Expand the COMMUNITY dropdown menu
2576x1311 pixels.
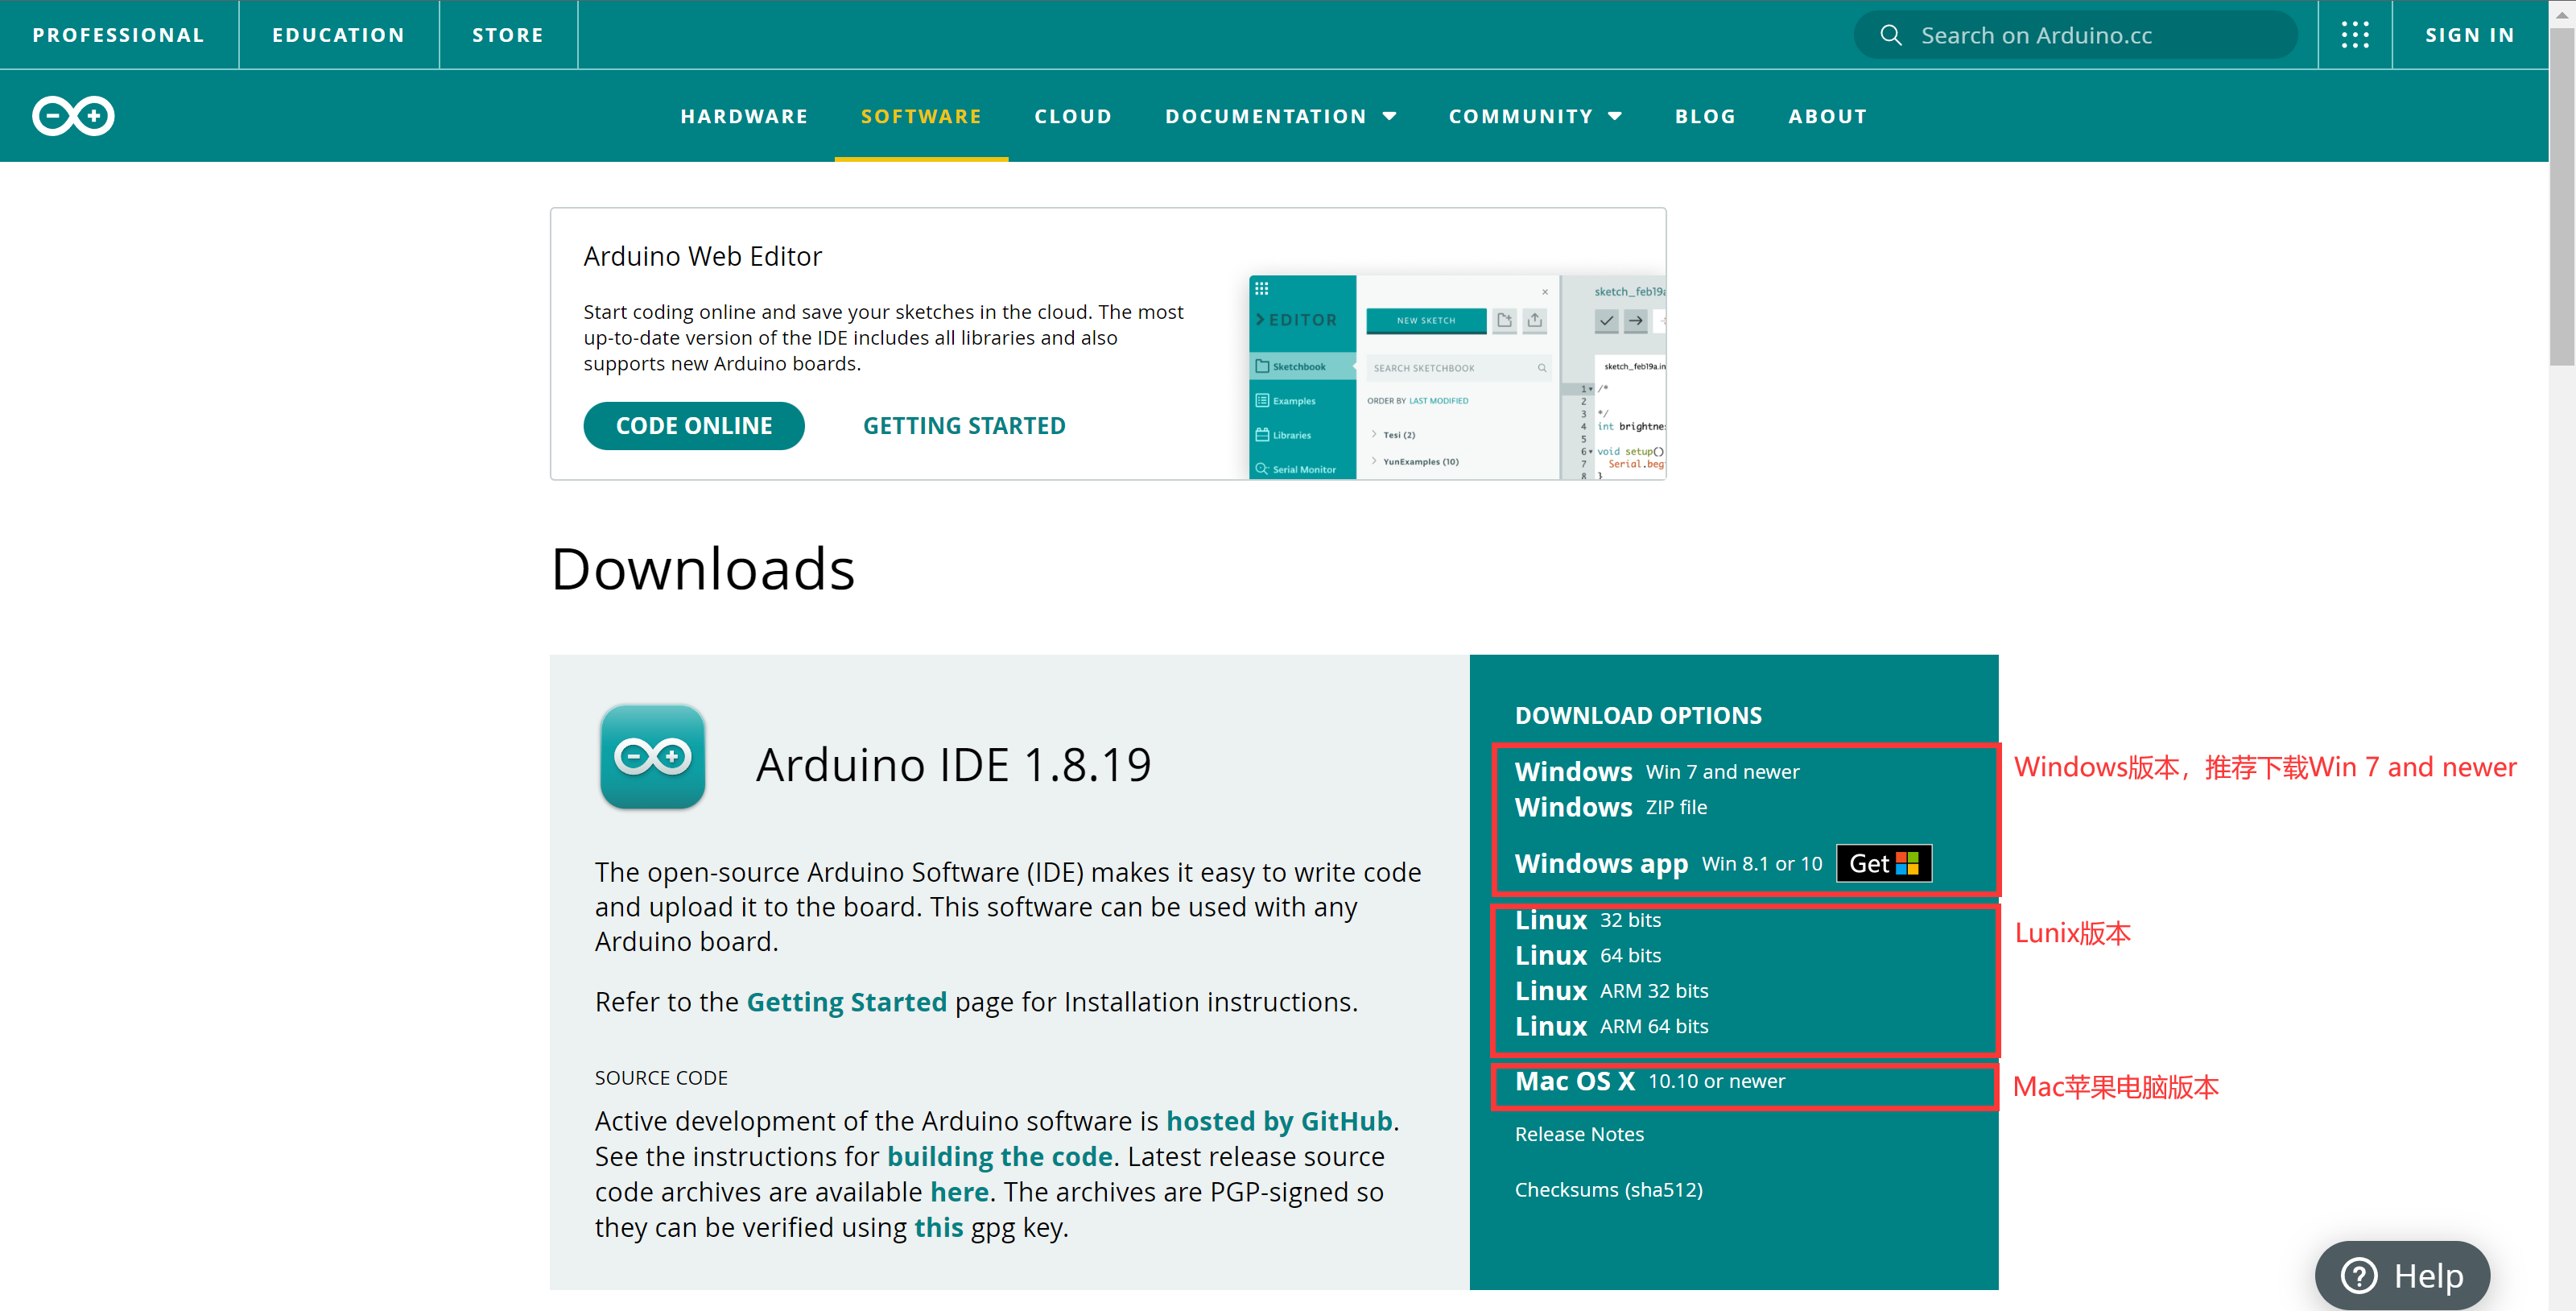click(x=1532, y=115)
